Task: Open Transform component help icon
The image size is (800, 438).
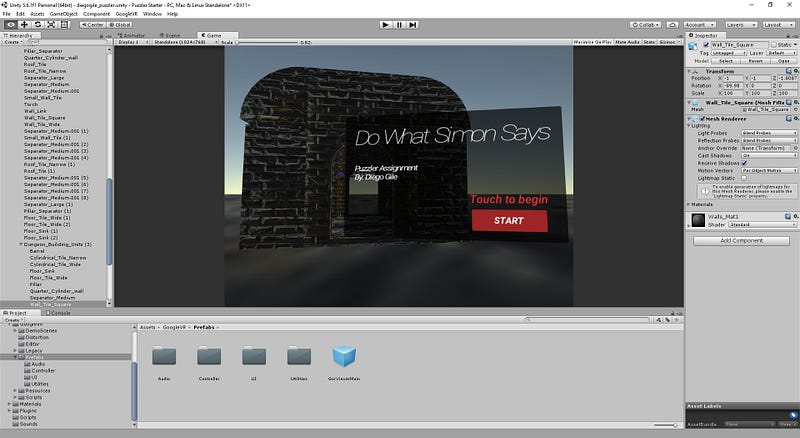Action: coord(789,71)
